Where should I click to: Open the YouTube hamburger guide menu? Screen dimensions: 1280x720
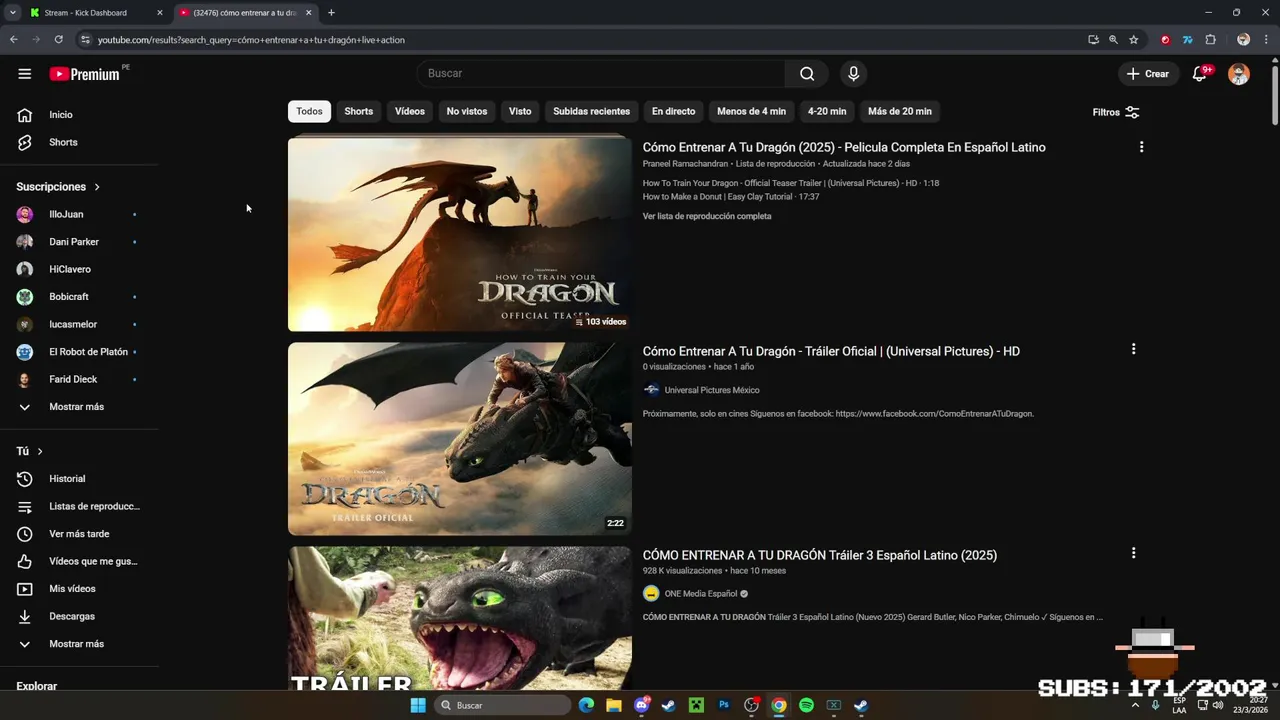25,74
